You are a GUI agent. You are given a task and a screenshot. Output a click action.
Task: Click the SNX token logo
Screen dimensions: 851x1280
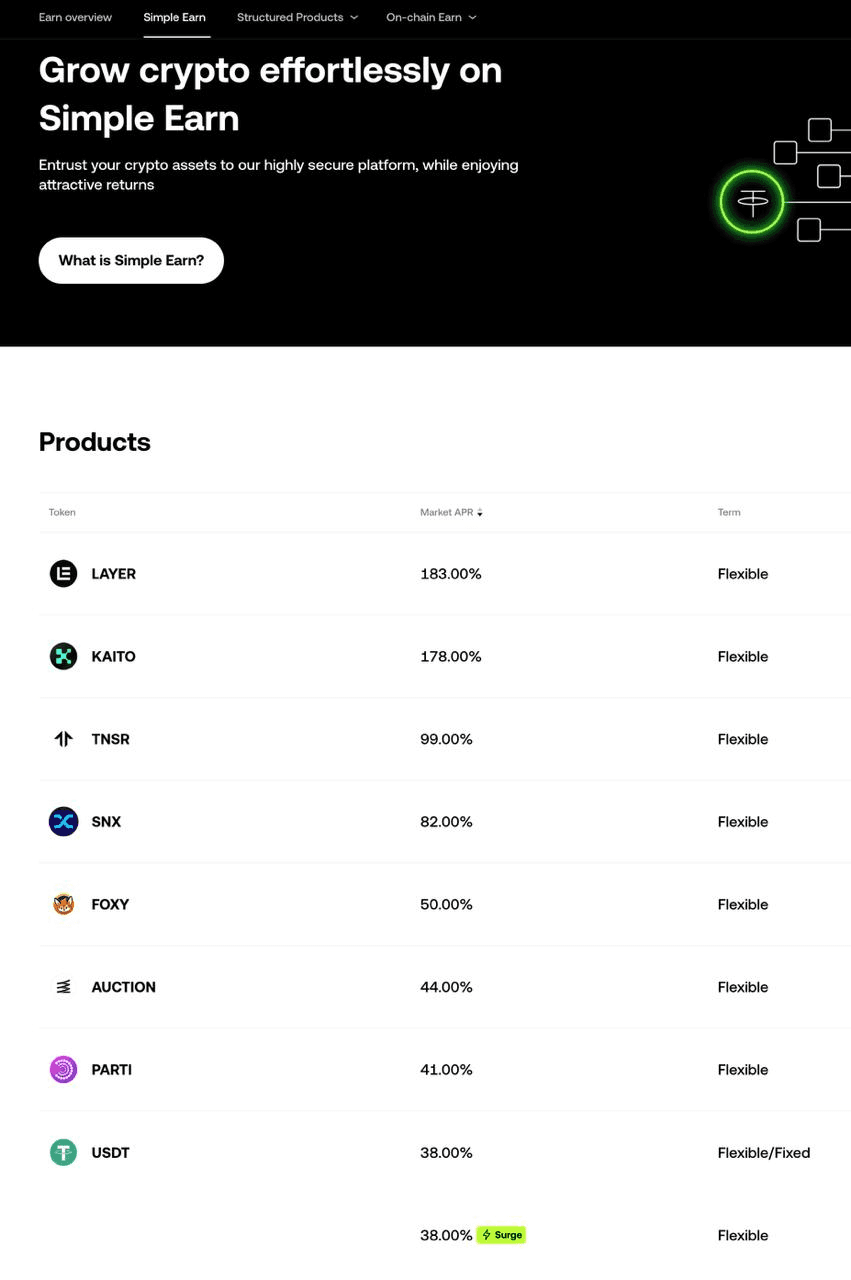point(63,821)
